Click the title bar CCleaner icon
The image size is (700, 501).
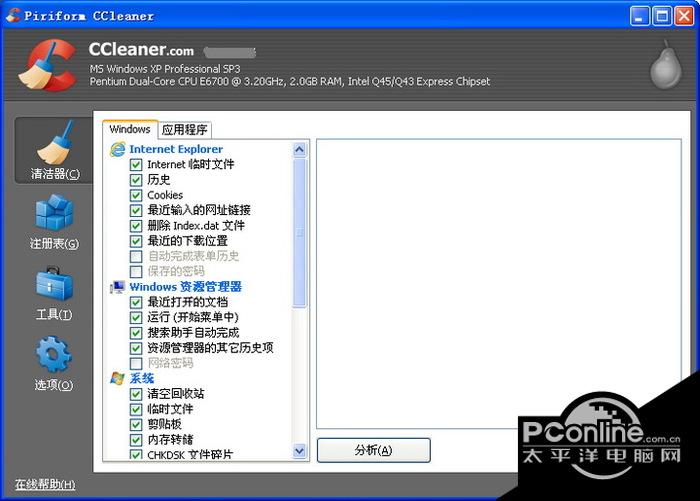(x=13, y=16)
